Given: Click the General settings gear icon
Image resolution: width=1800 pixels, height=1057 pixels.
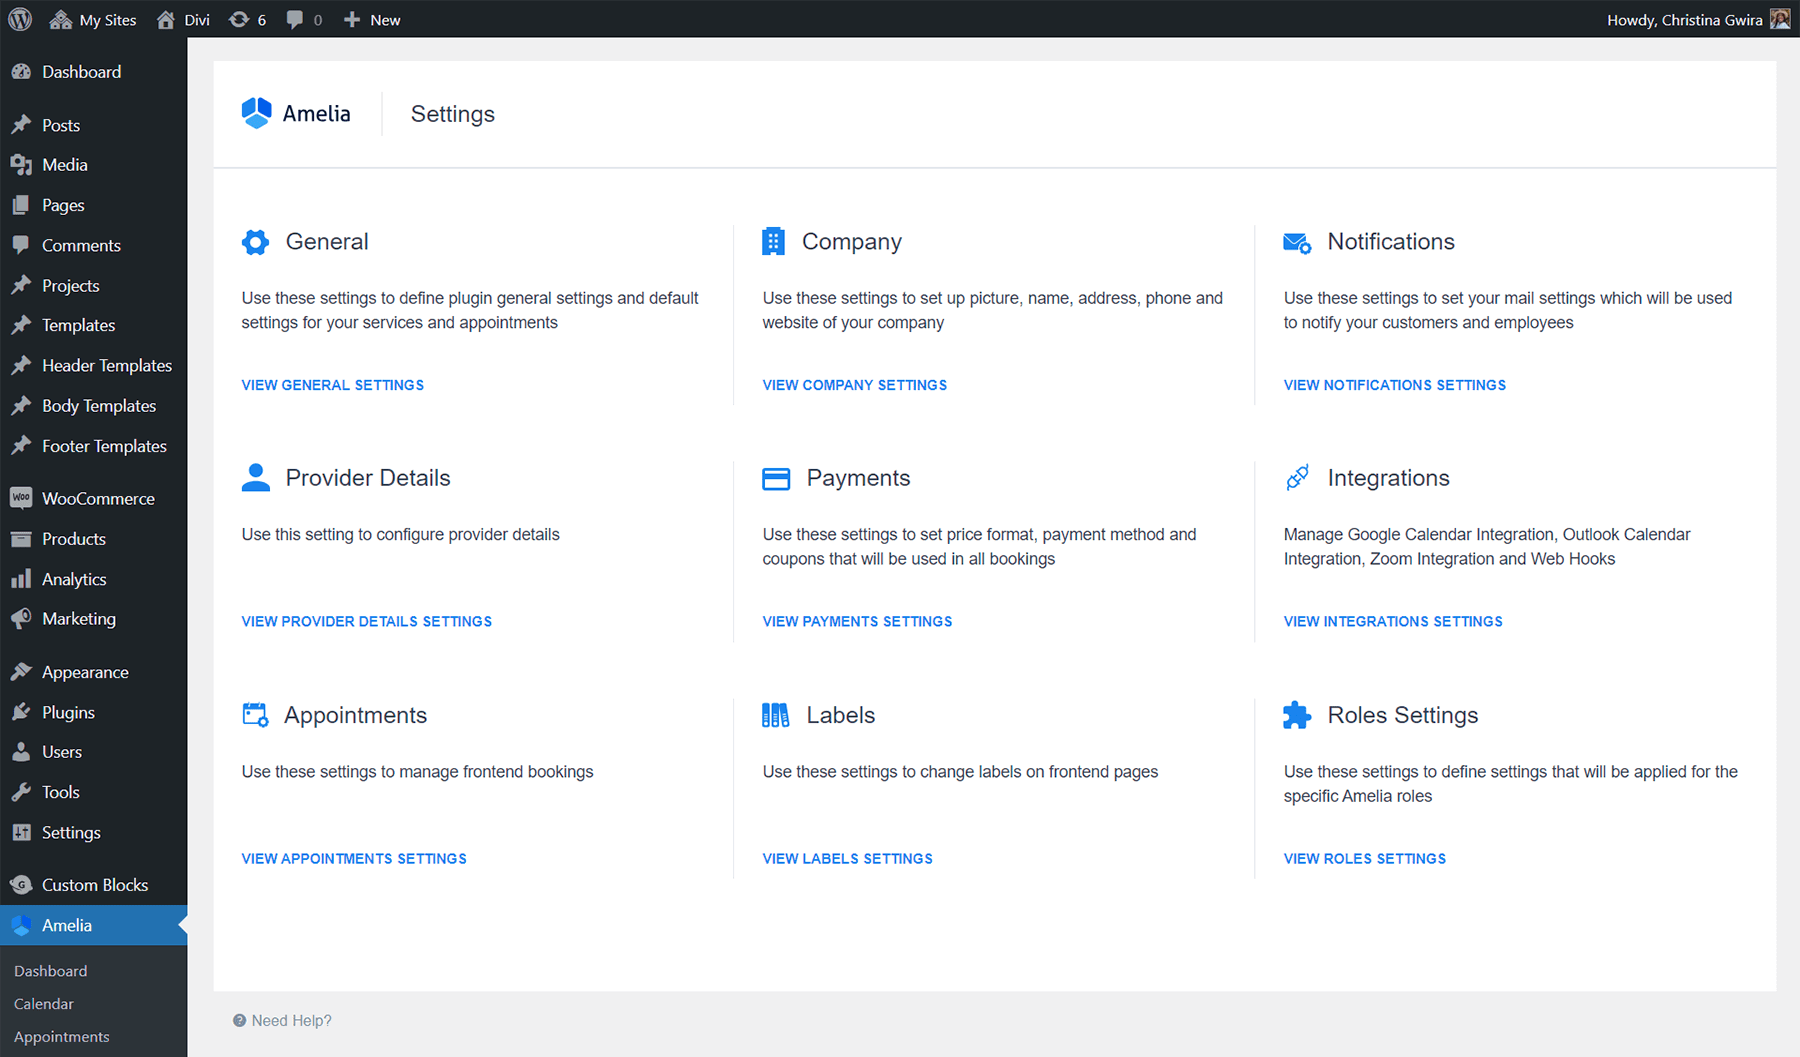Looking at the screenshot, I should coord(255,242).
